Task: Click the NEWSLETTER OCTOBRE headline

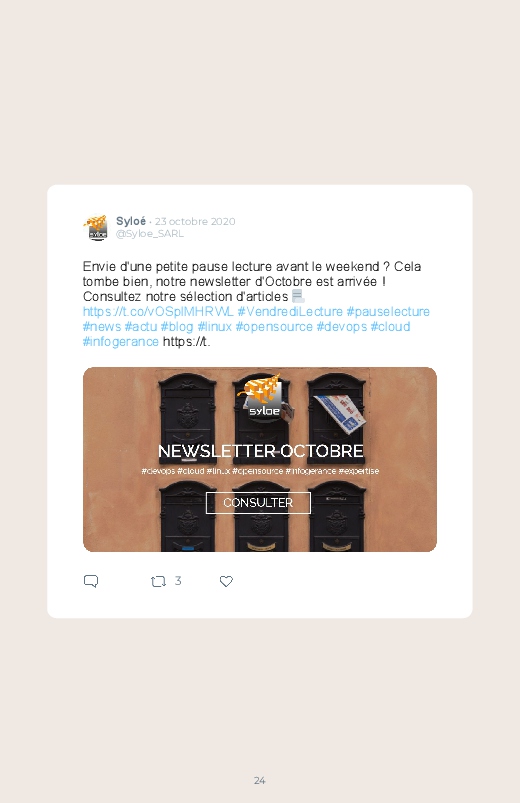Action: (261, 451)
